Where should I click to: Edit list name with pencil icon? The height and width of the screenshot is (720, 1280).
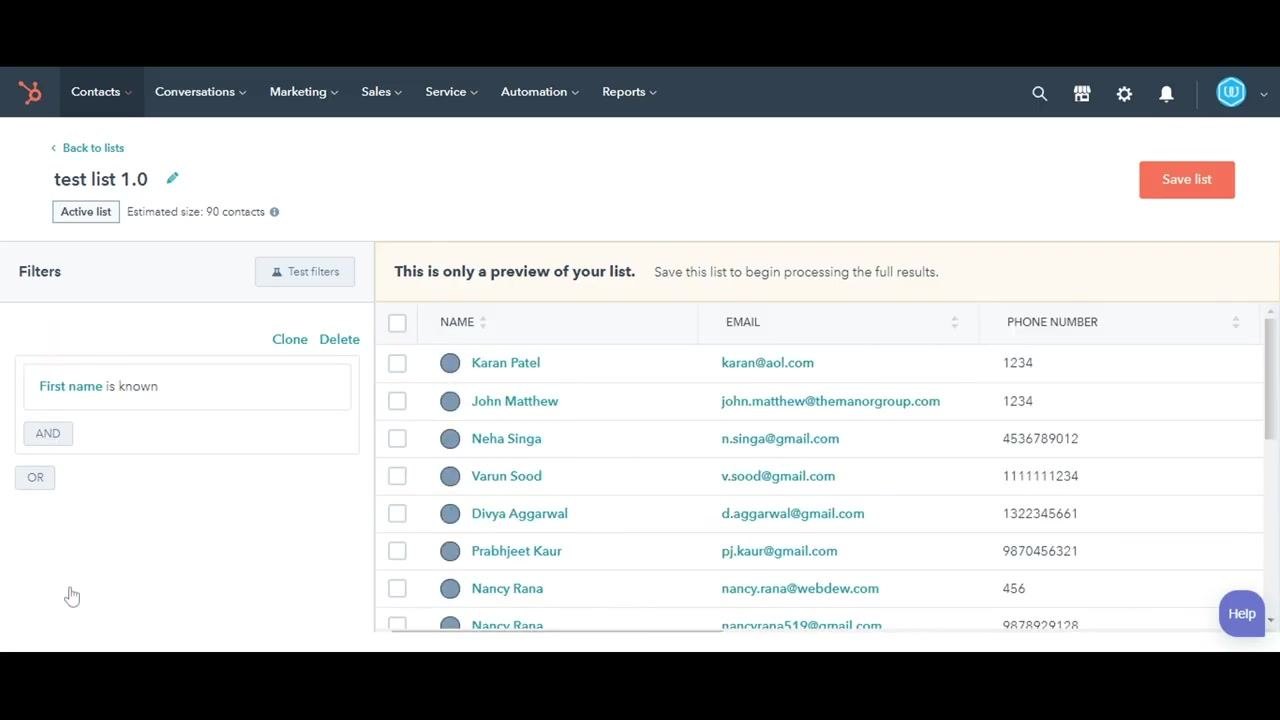tap(172, 178)
